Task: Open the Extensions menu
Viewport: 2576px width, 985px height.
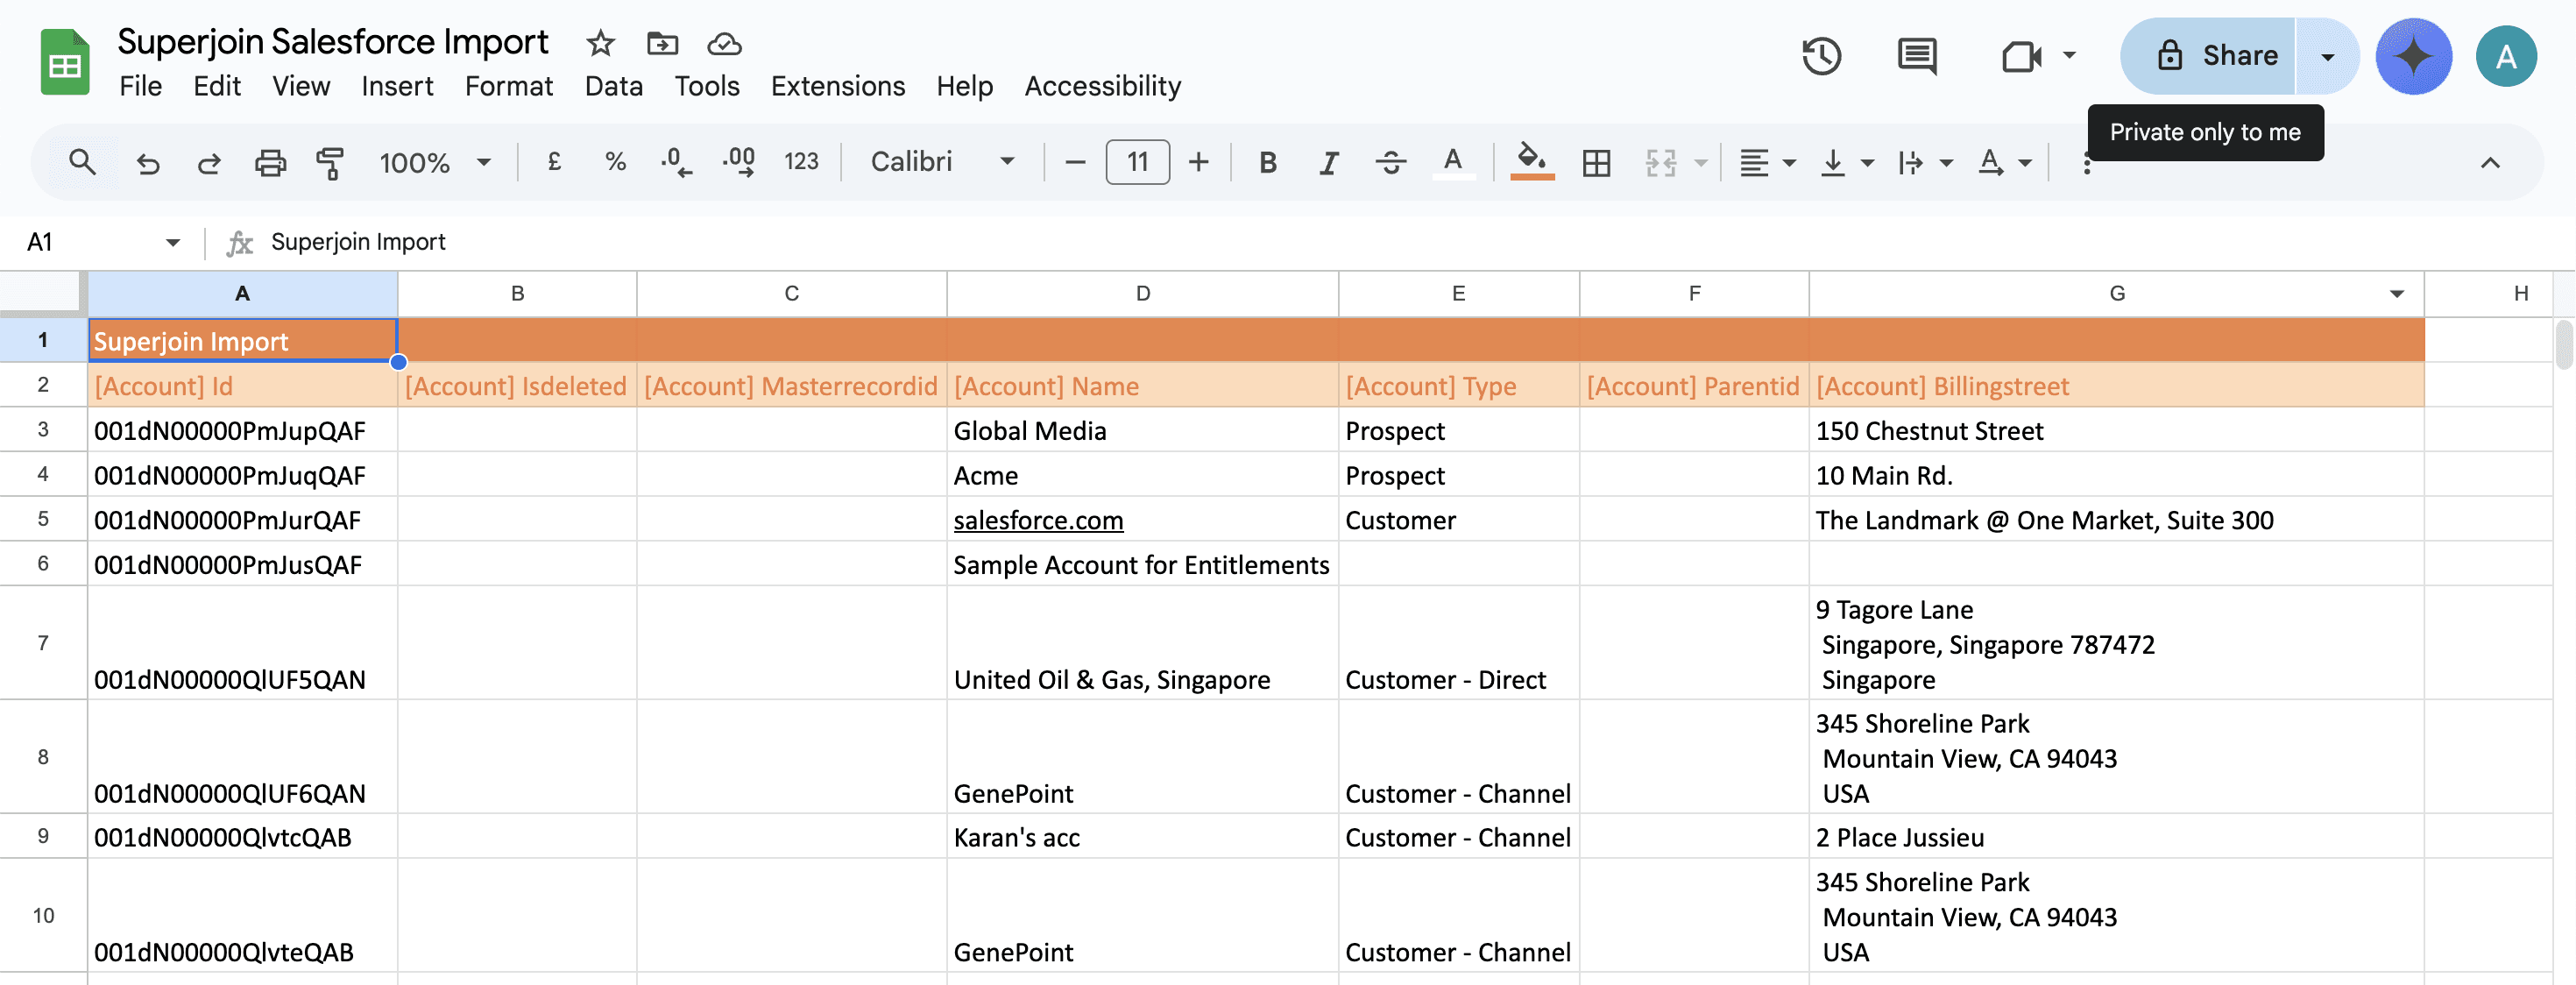Action: (838, 87)
